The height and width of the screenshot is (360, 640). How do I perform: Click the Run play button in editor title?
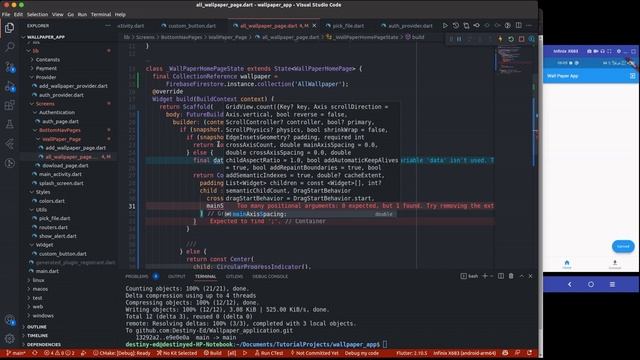(445, 25)
